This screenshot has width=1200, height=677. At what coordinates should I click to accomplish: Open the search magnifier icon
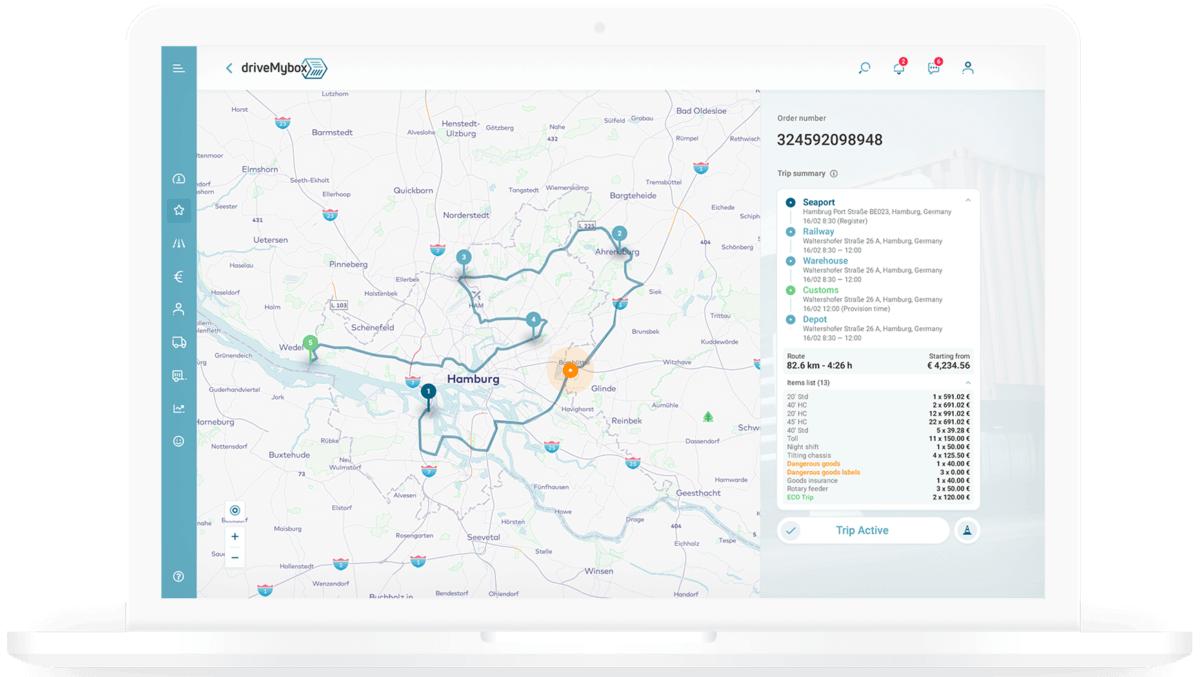tap(864, 68)
